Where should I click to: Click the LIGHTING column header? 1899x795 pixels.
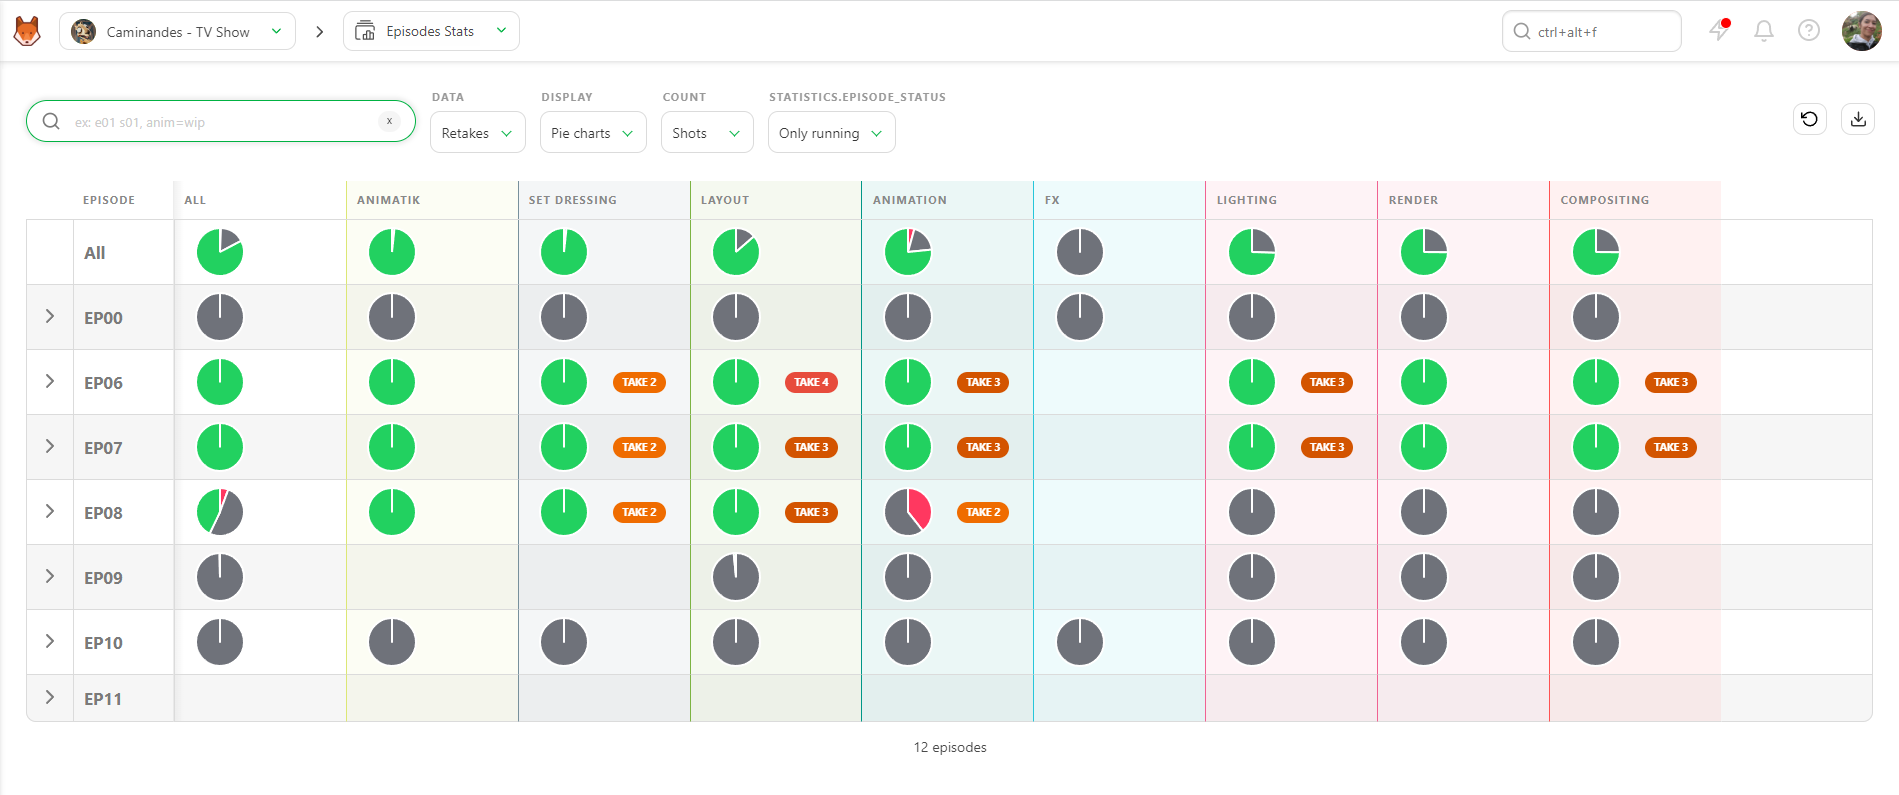click(x=1247, y=200)
